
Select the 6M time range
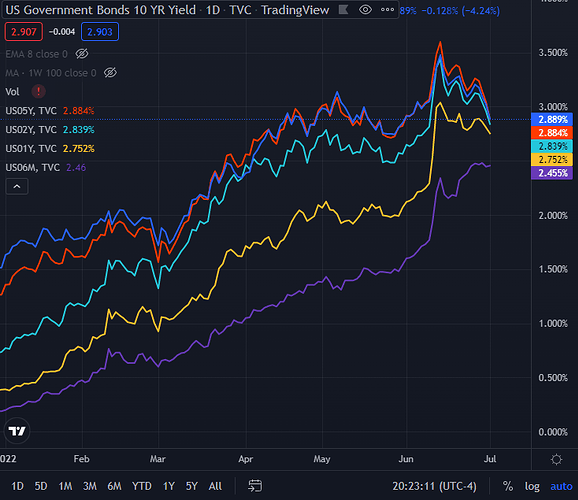114,486
